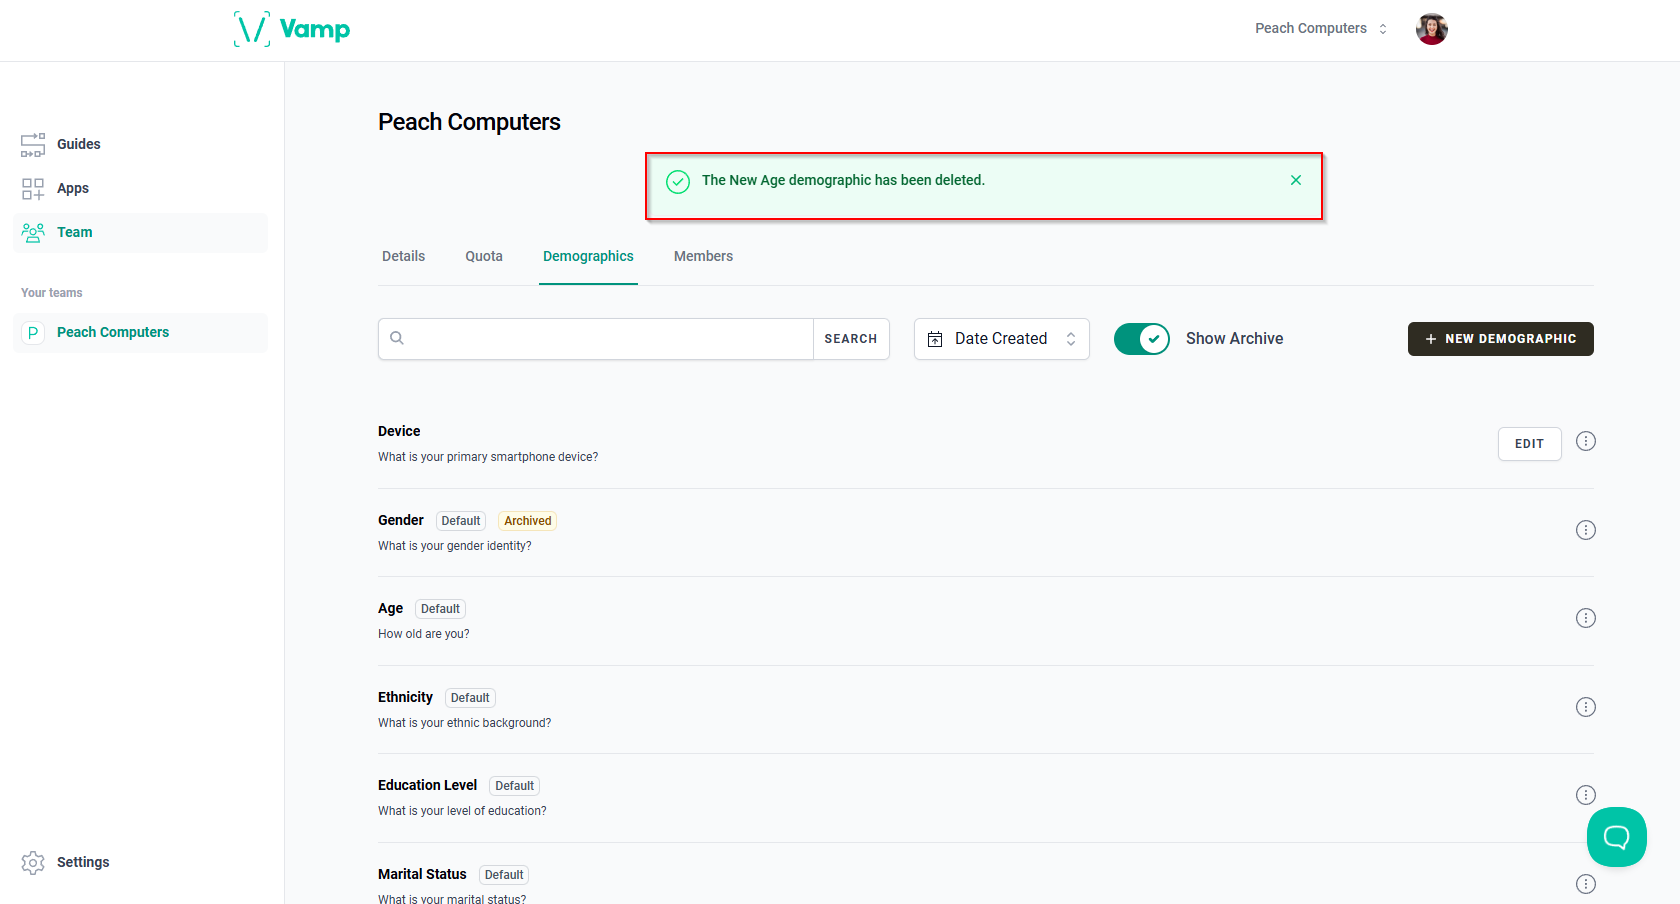The width and height of the screenshot is (1680, 904).
Task: Open the Date Created sort dropdown
Action: [1002, 339]
